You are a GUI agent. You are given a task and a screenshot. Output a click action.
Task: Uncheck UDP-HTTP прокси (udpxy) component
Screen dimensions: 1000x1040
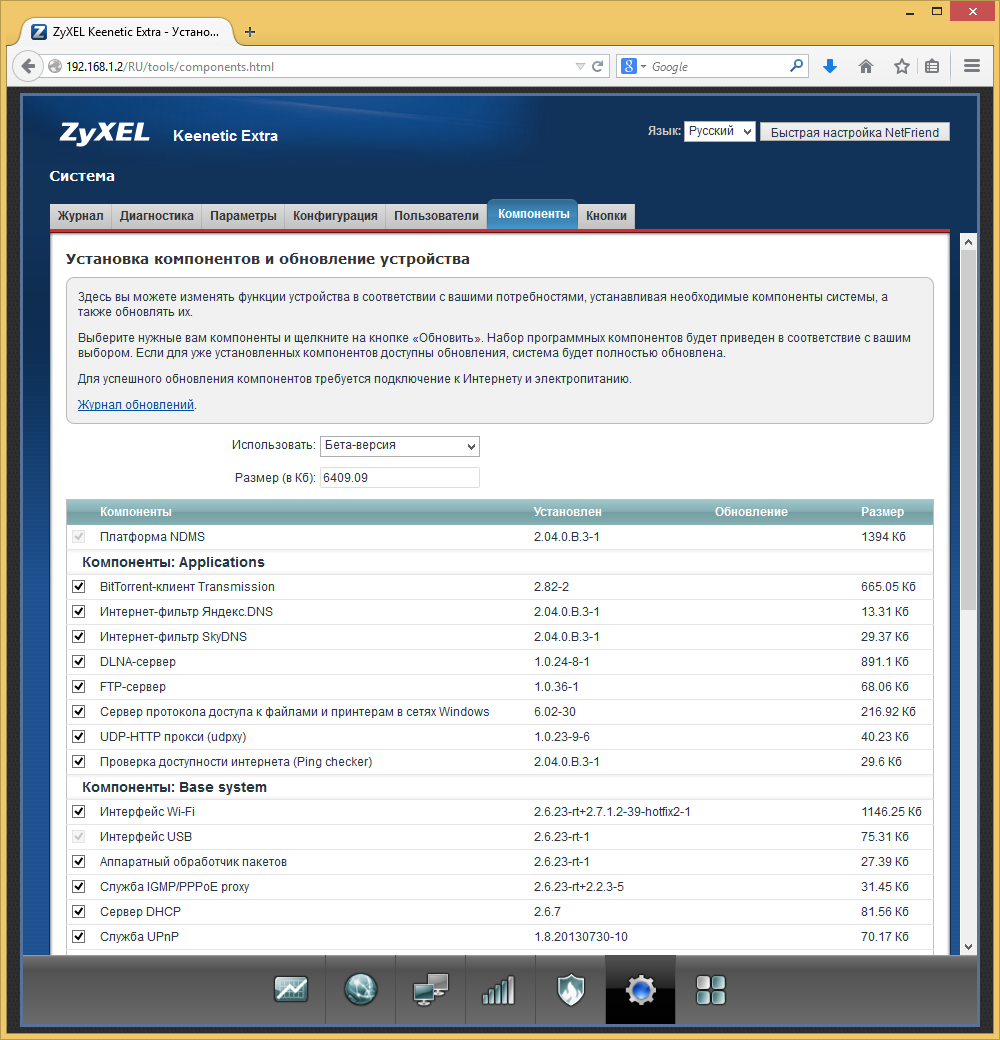79,736
